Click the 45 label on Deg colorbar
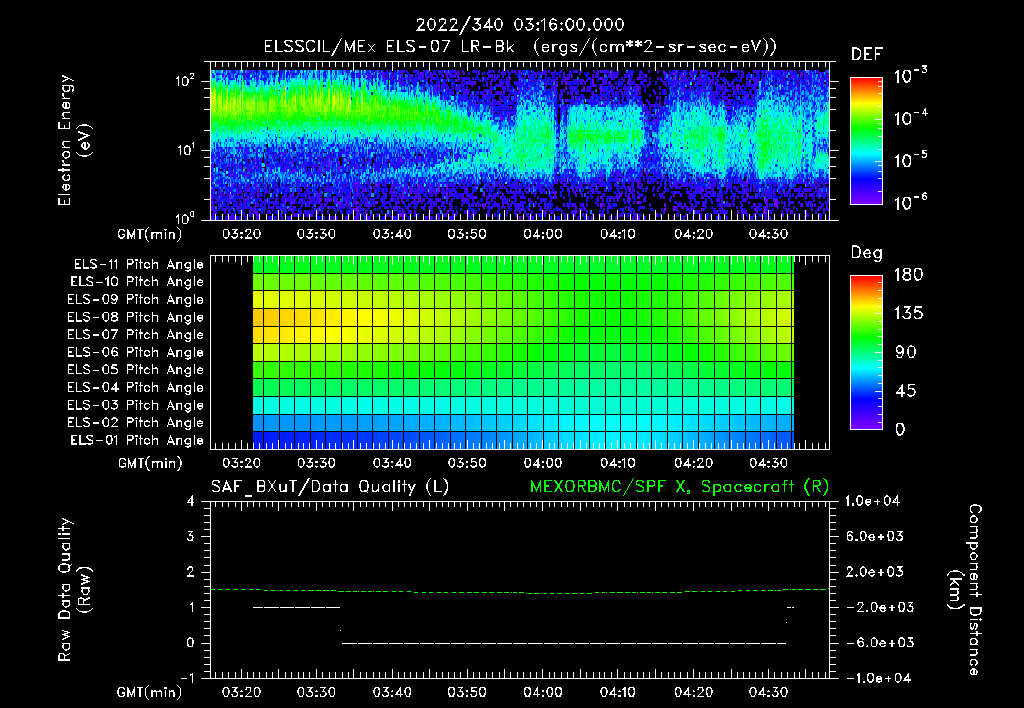1024x708 pixels. [906, 391]
